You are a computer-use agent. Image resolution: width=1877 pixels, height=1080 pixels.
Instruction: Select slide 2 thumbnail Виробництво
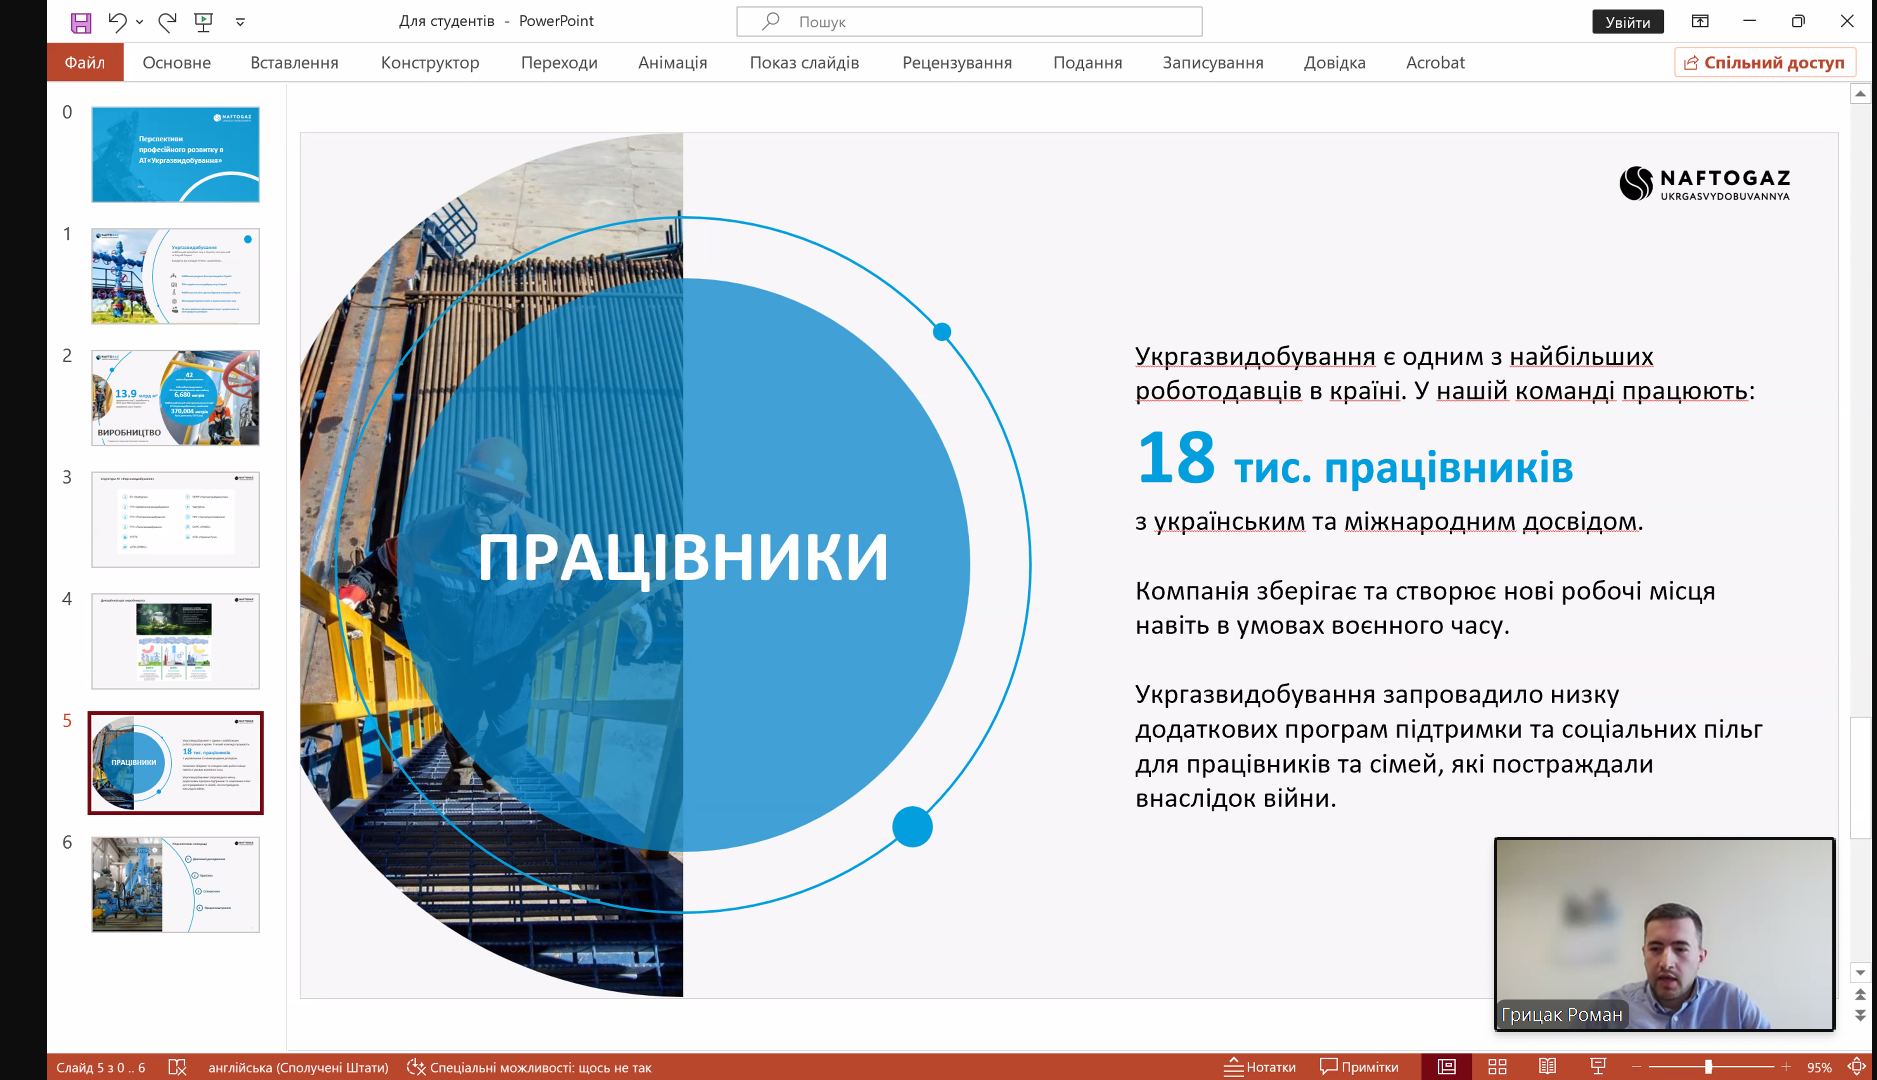(176, 398)
